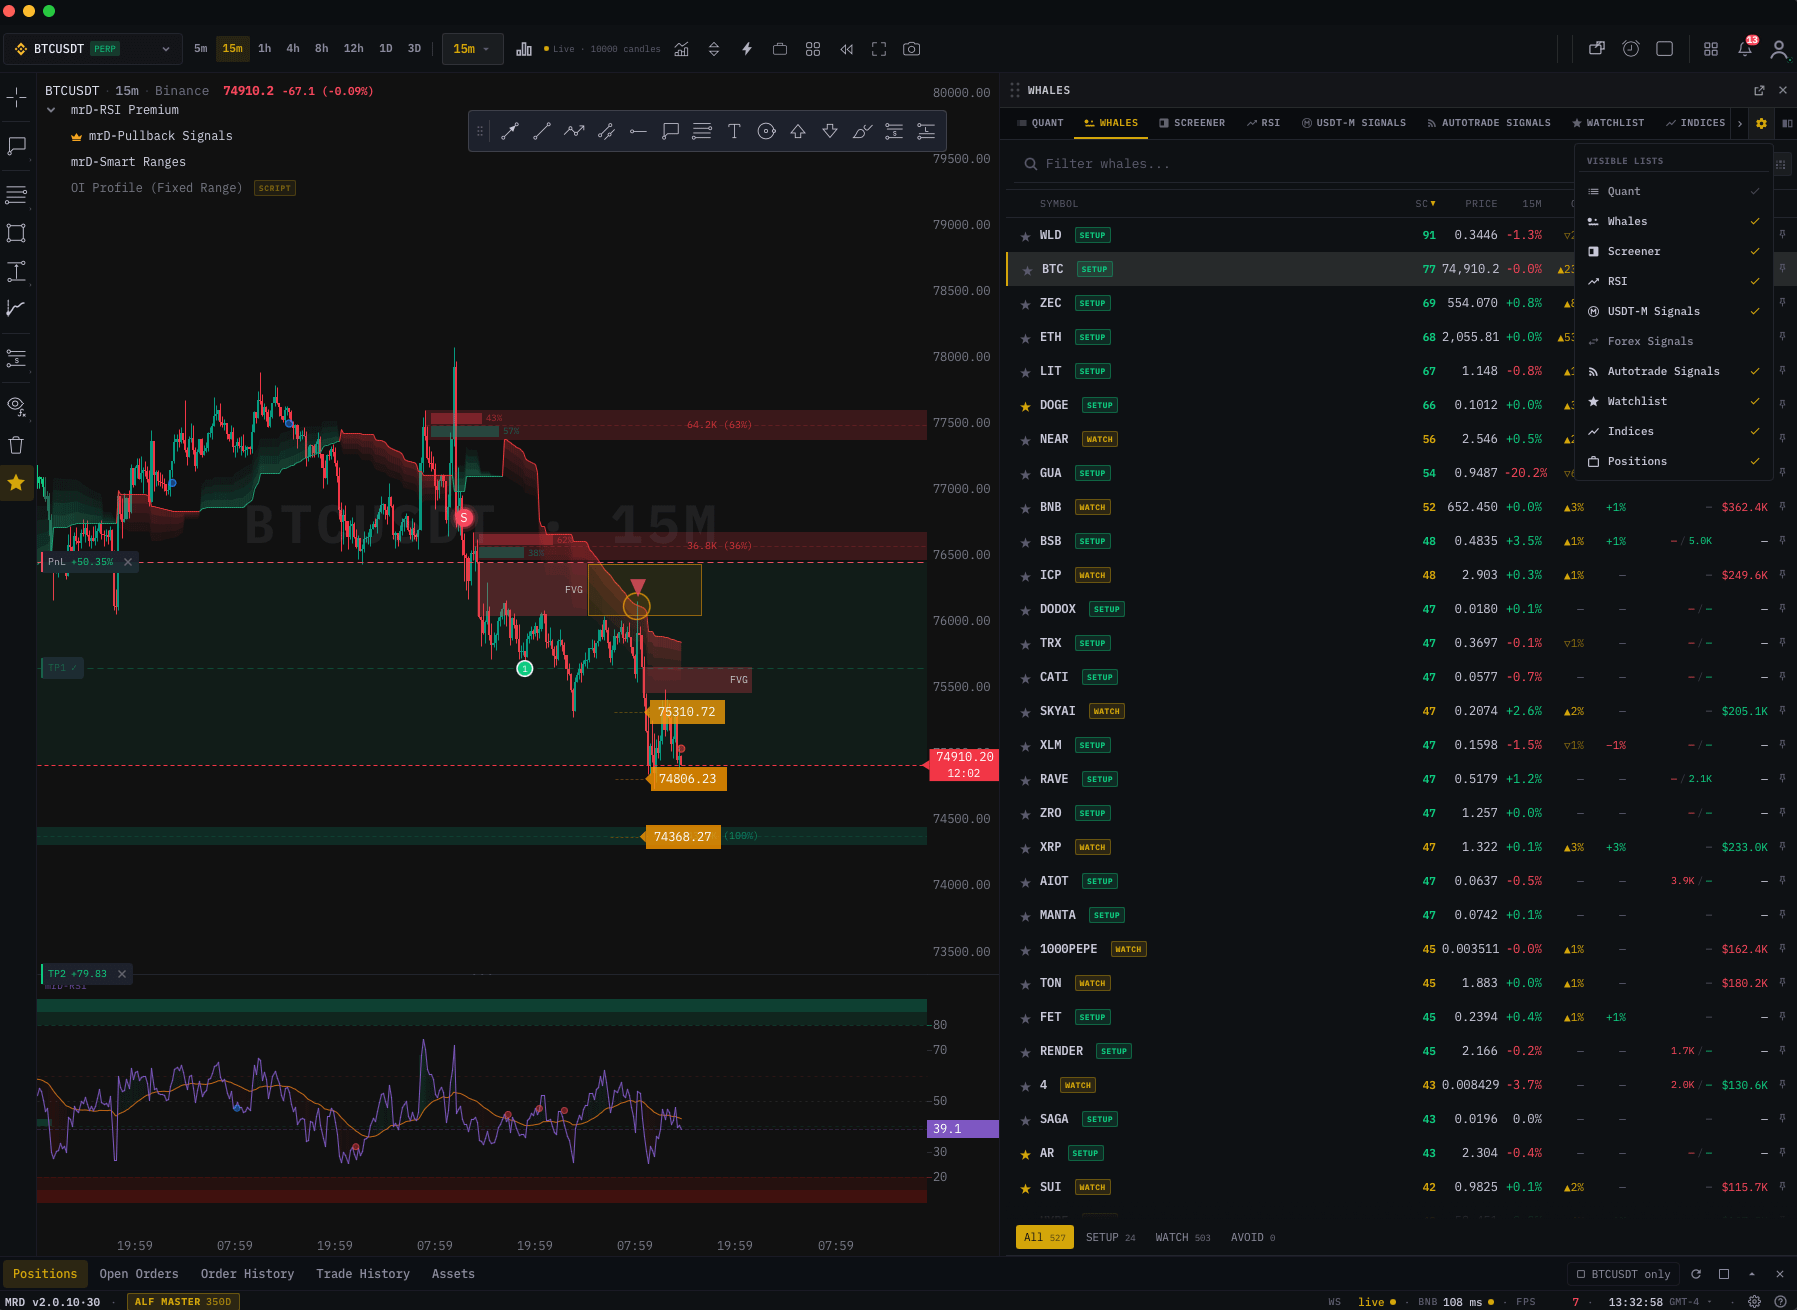Image resolution: width=1797 pixels, height=1310 pixels.
Task: Close the PnL +50.35% label
Action: (128, 562)
